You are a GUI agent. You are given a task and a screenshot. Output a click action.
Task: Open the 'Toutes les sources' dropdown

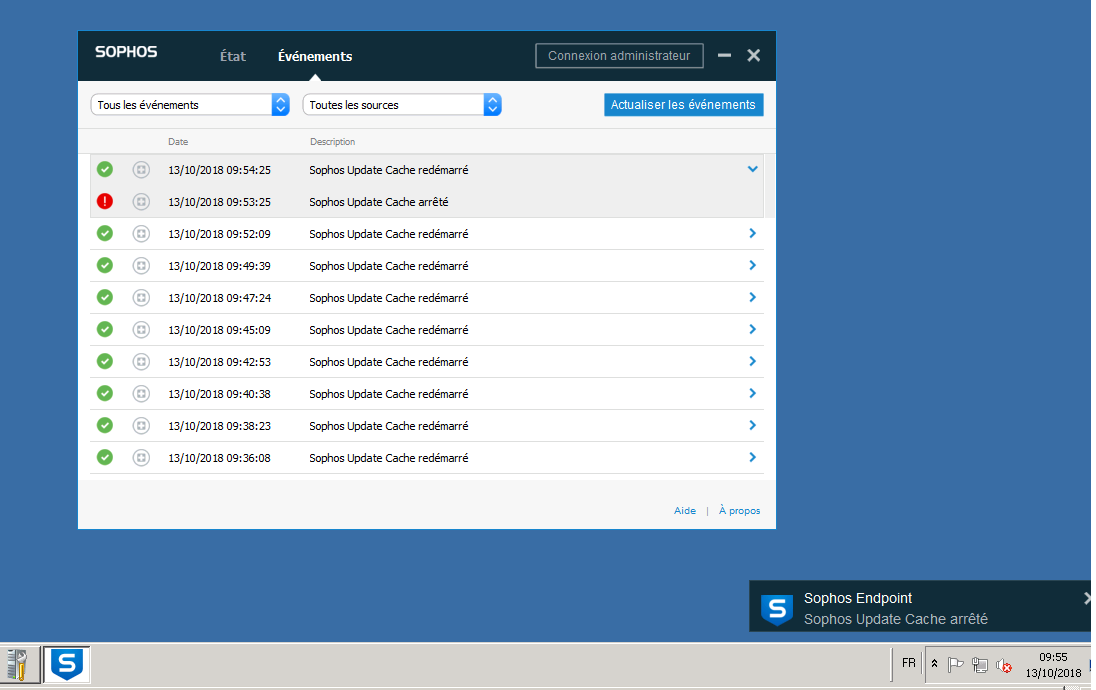(x=402, y=105)
